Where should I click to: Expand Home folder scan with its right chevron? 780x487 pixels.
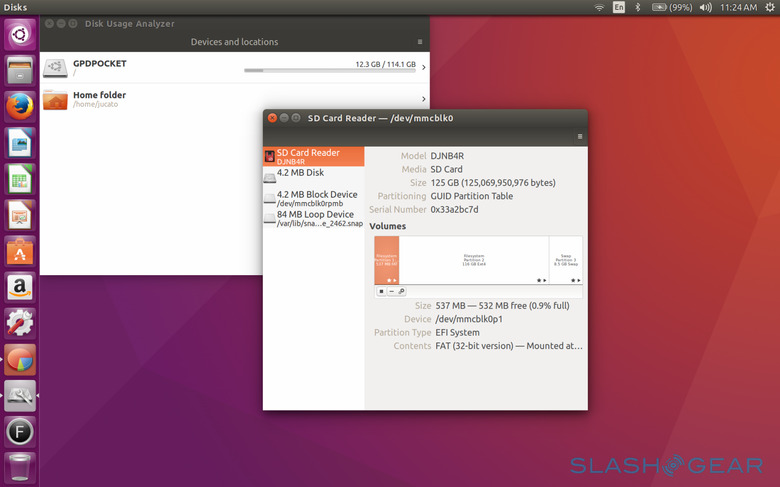424,99
